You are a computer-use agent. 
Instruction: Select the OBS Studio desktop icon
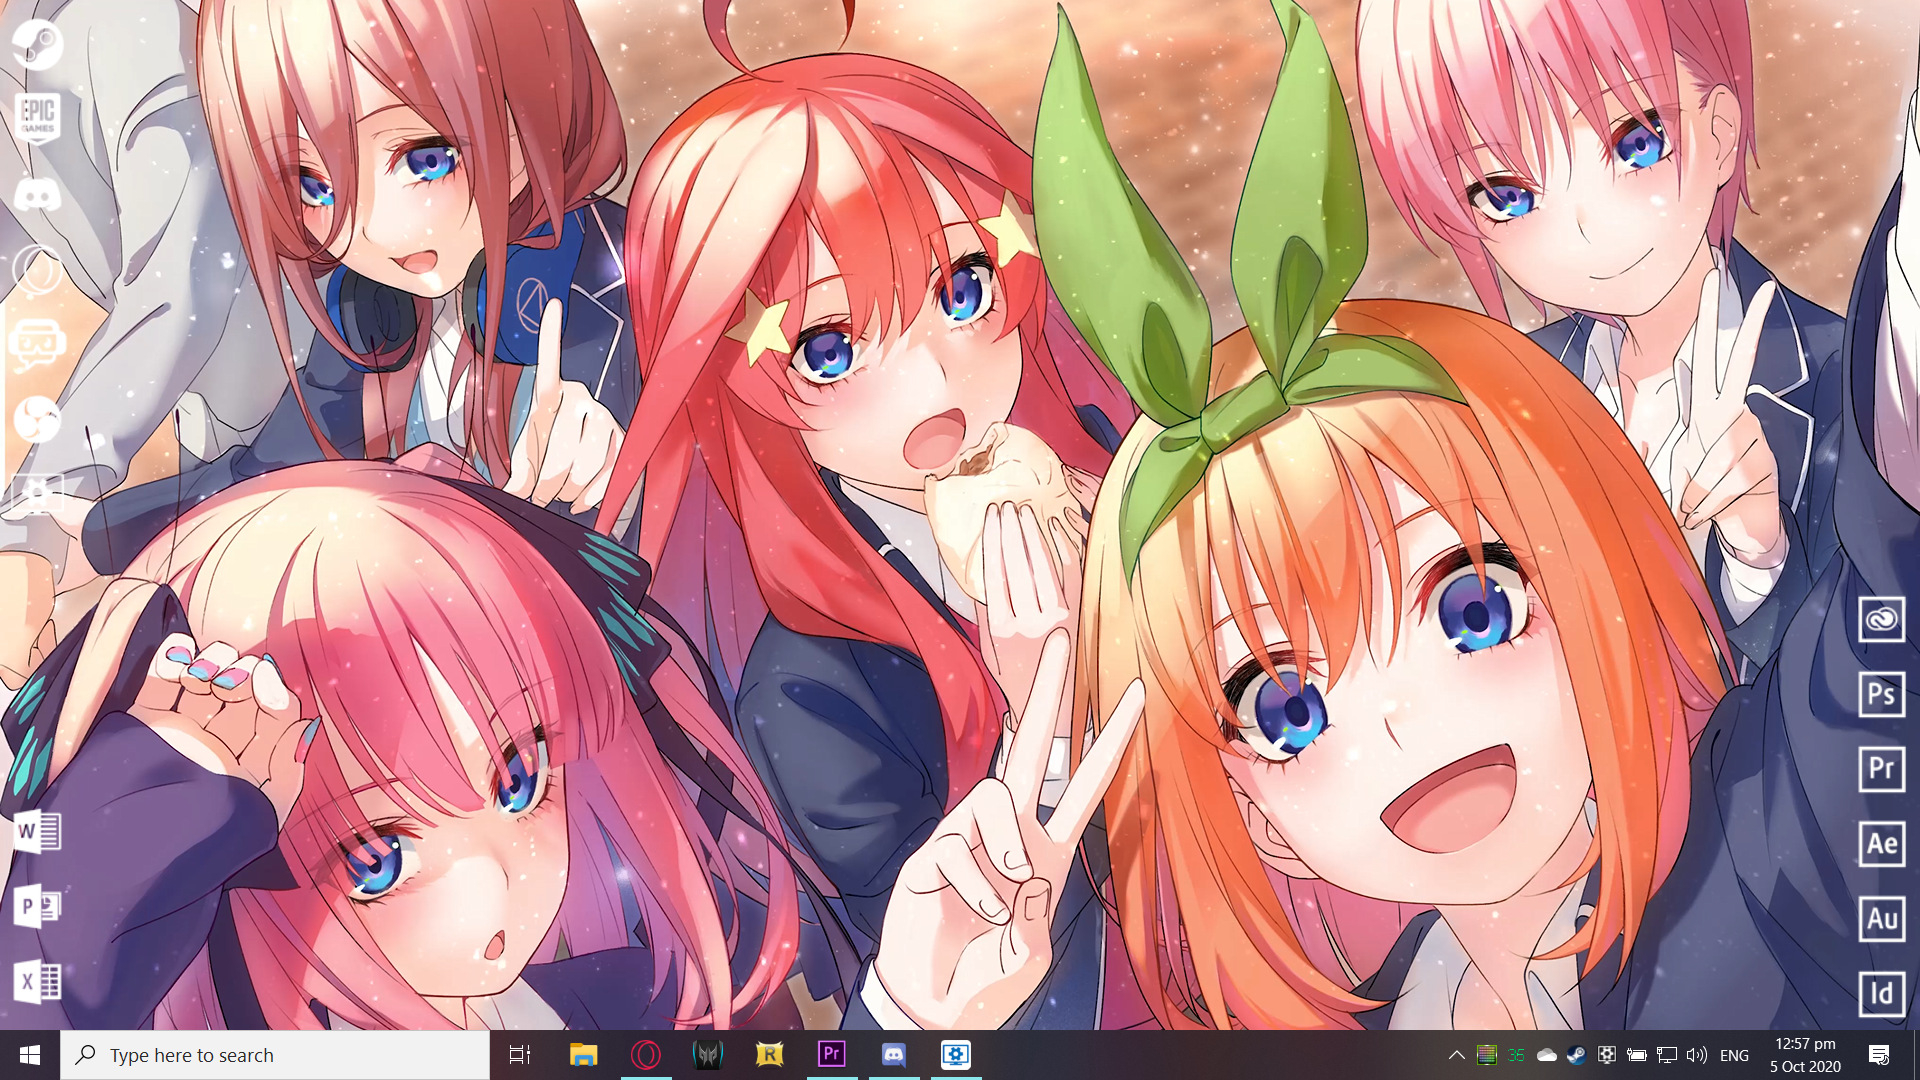pos(37,419)
